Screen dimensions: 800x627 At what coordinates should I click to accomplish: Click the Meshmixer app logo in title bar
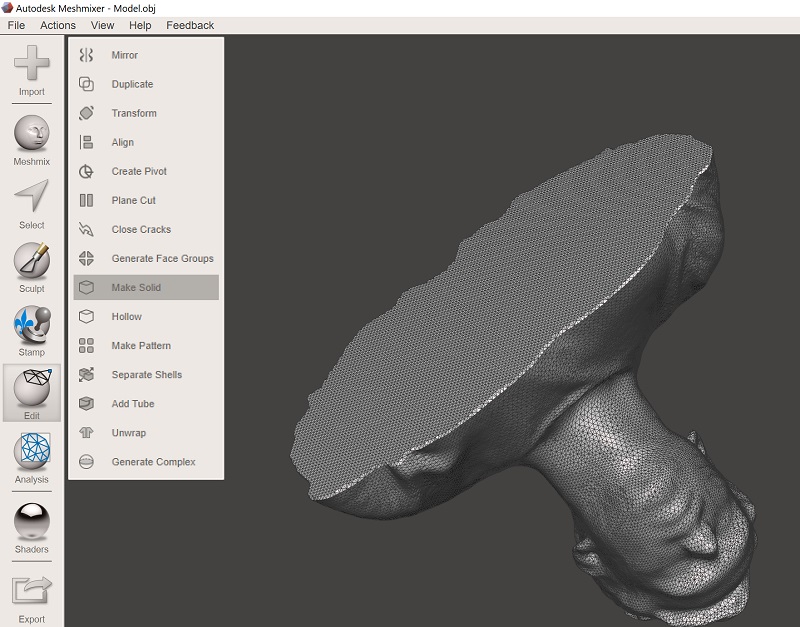7,8
